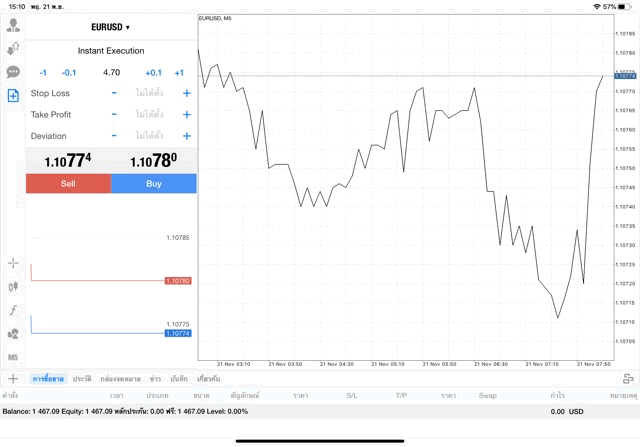Decrease the Take Profit value
Image resolution: width=640 pixels, height=447 pixels.
(x=114, y=114)
